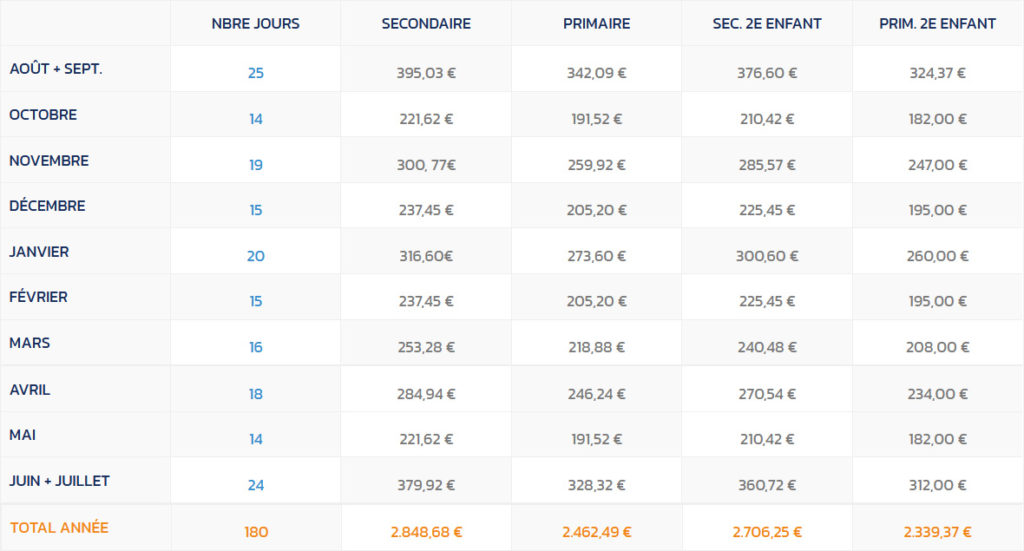Select the 395,03 € secondaire cell
The width and height of the screenshot is (1024, 551).
(x=426, y=73)
